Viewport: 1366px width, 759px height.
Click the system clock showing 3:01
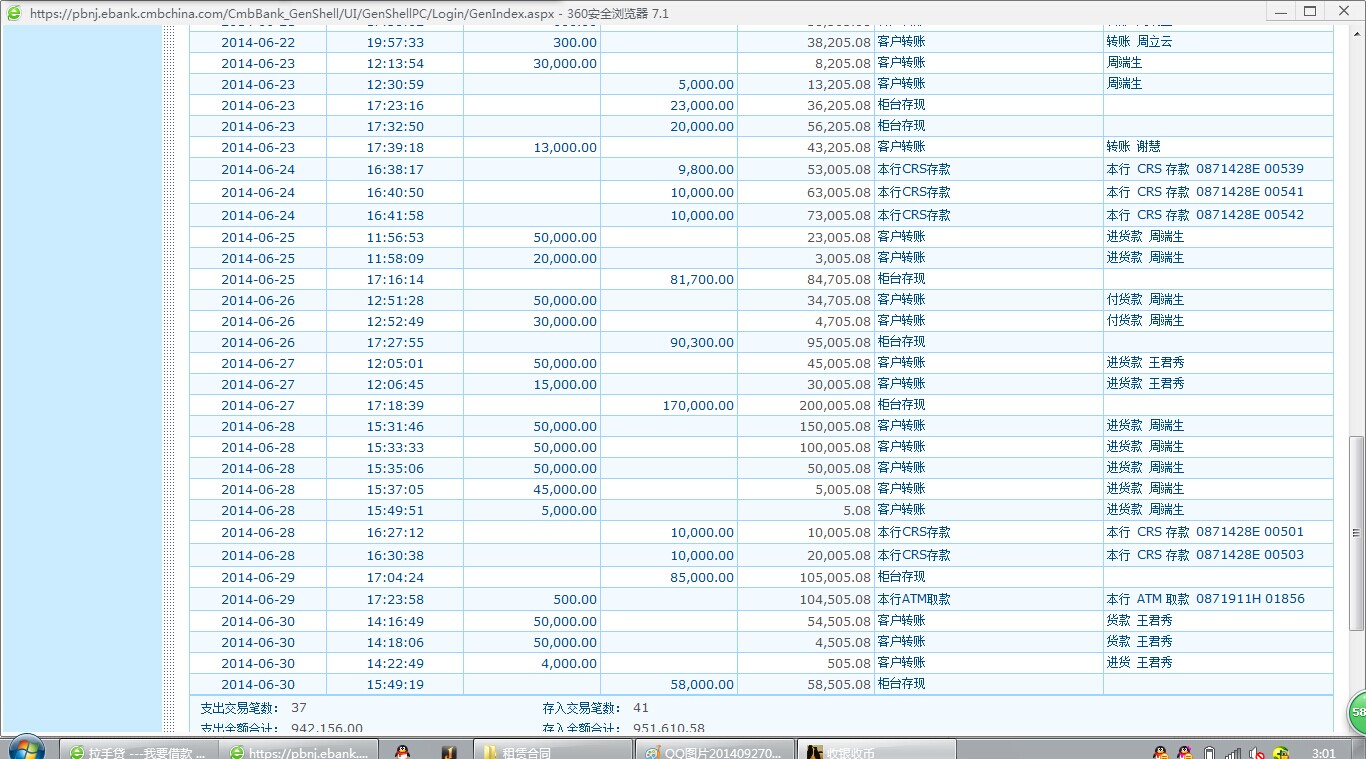(x=1323, y=752)
